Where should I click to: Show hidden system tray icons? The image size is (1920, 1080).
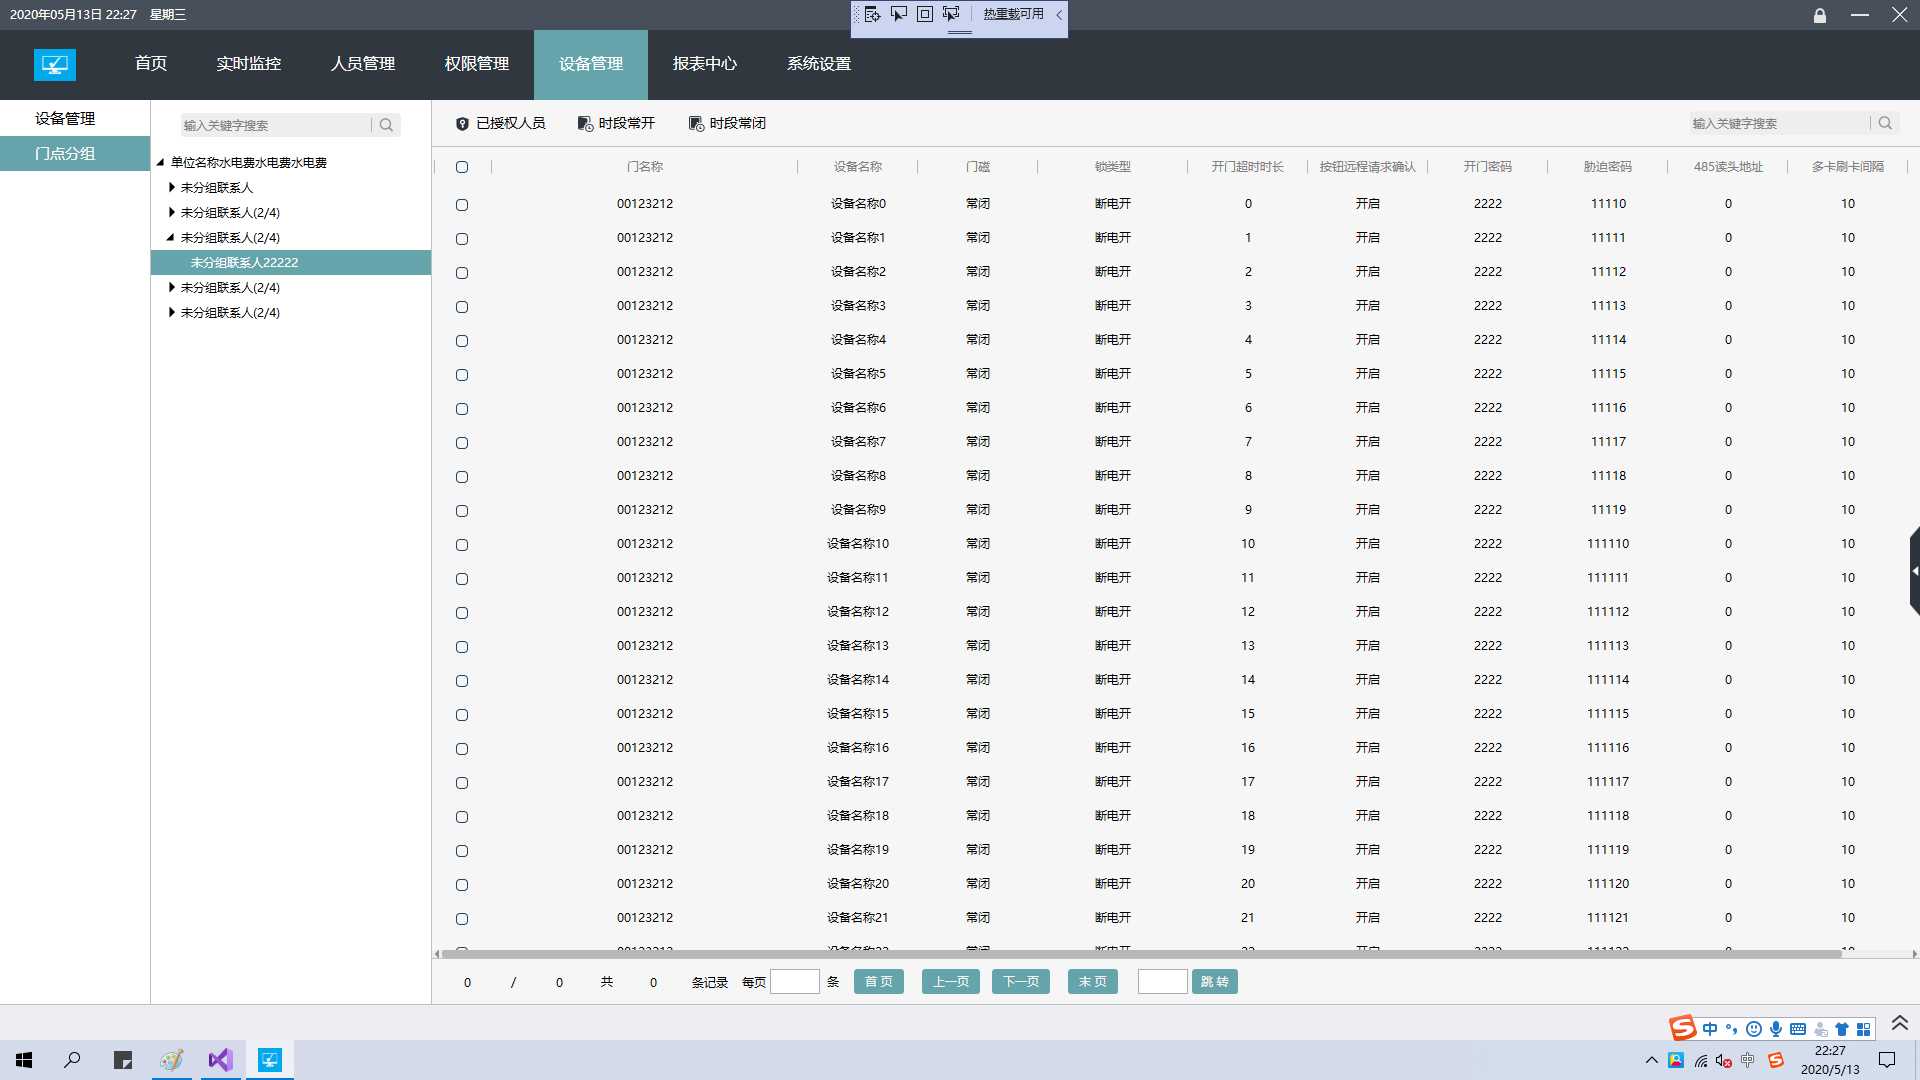click(1651, 1060)
